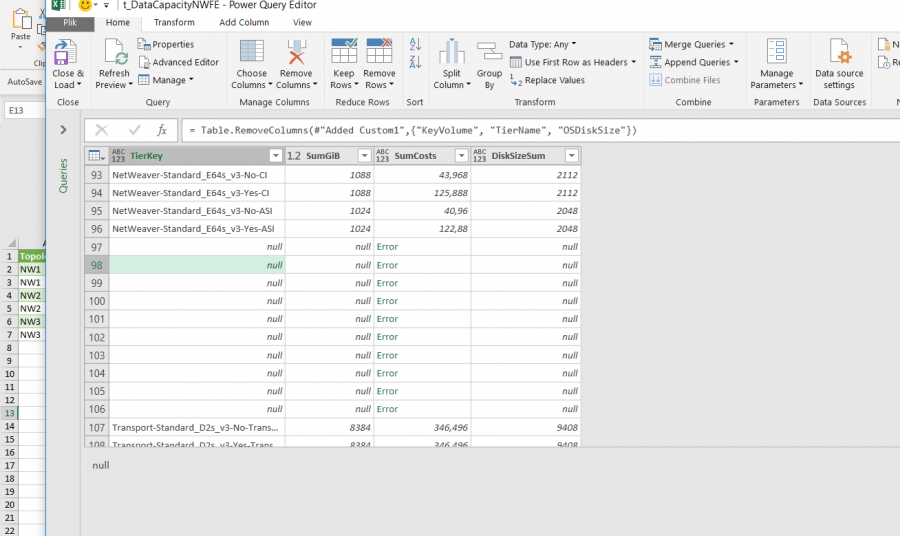The image size is (900, 536).
Task: Open the Manage dropdown in Query group
Action: tap(166, 80)
